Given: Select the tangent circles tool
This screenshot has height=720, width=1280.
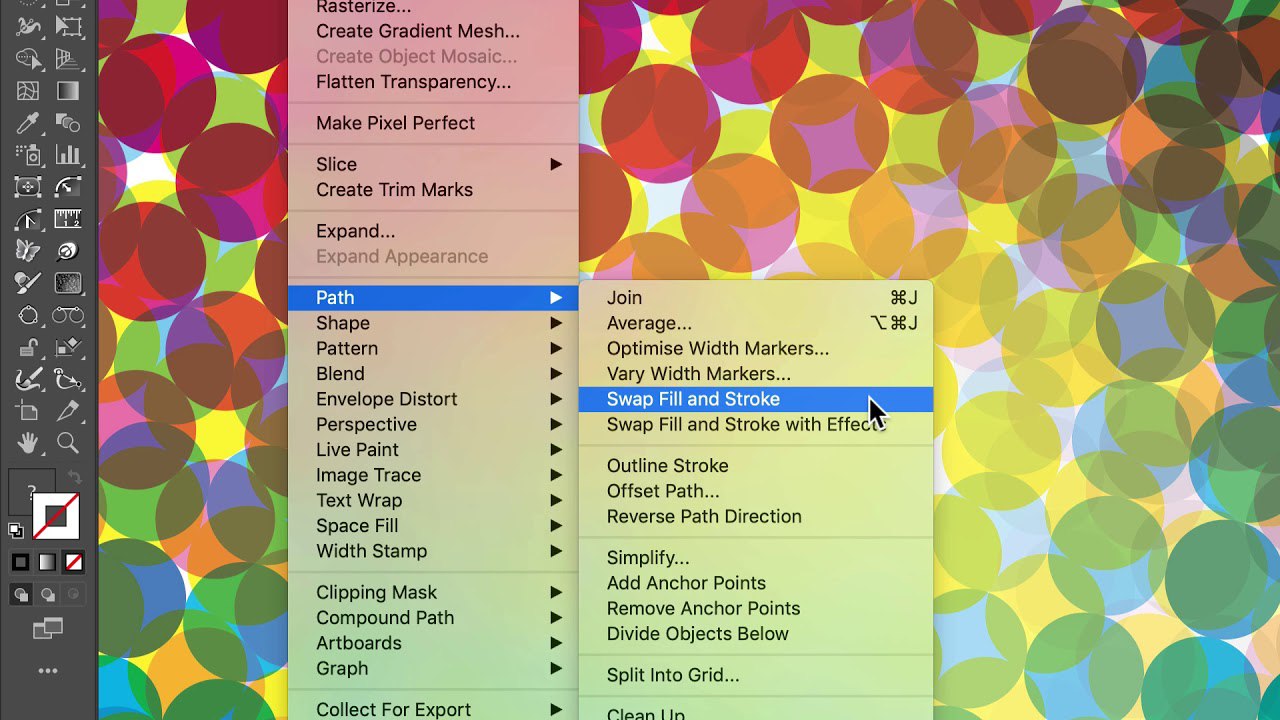Looking at the screenshot, I should coord(68,315).
